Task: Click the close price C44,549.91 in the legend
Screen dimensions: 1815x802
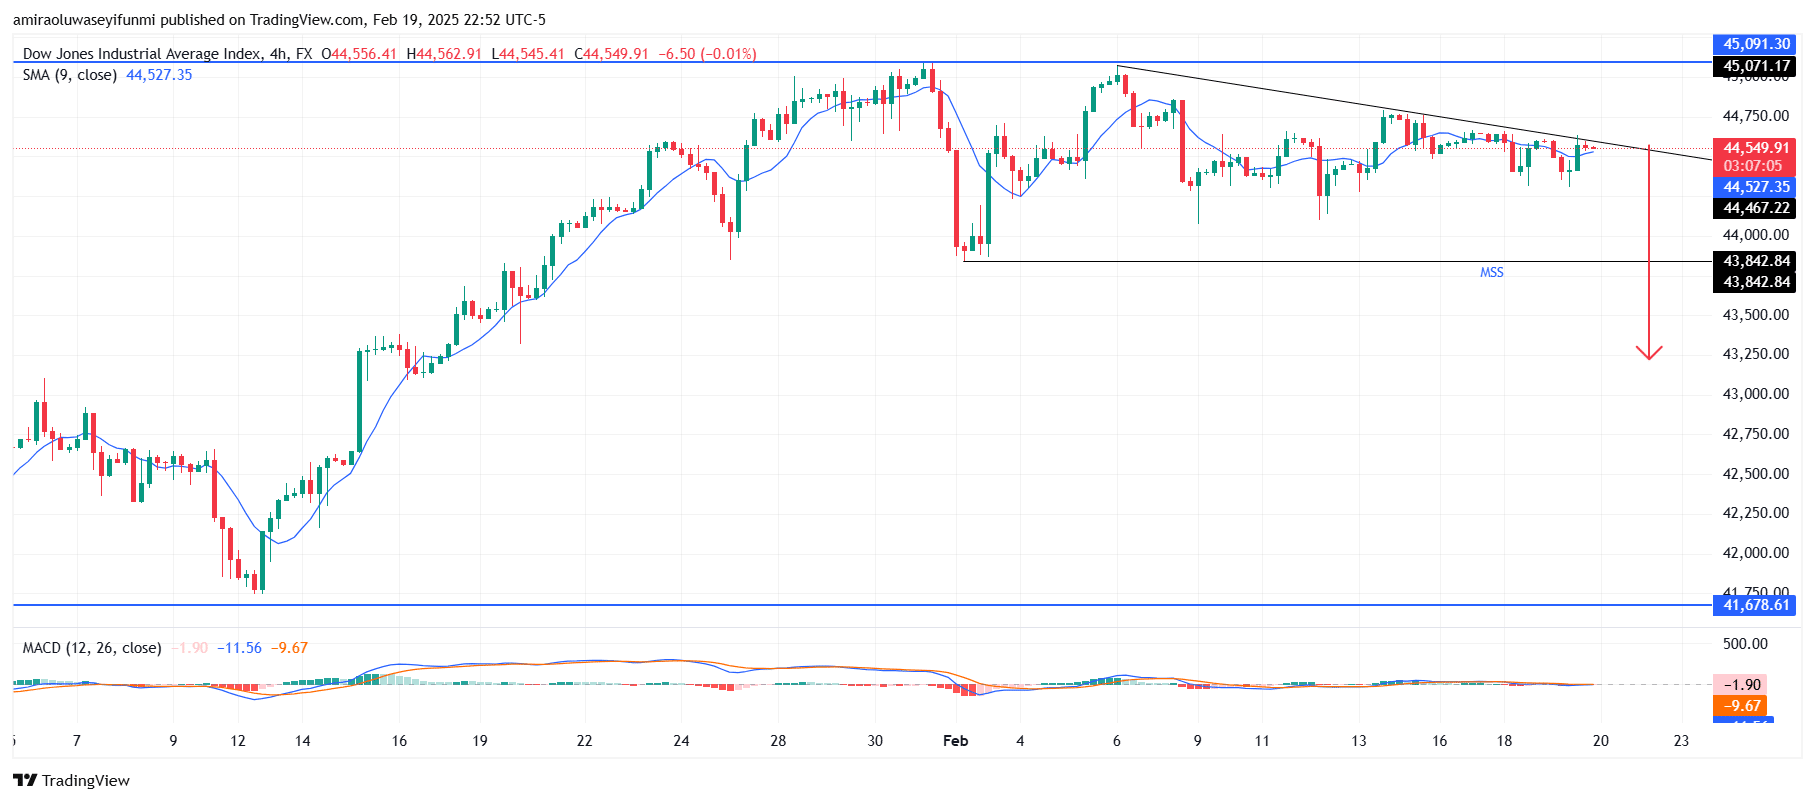Action: (x=611, y=54)
